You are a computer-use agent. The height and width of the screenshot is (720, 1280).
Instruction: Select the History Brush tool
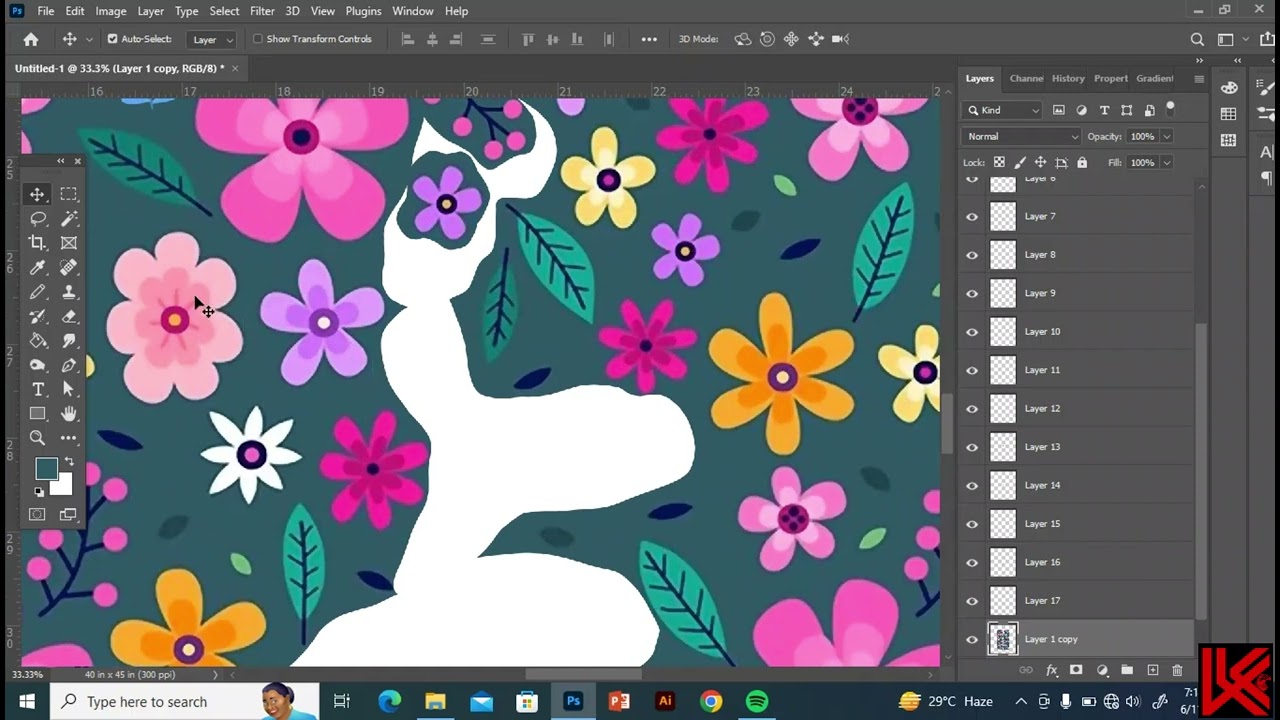pyautogui.click(x=37, y=316)
